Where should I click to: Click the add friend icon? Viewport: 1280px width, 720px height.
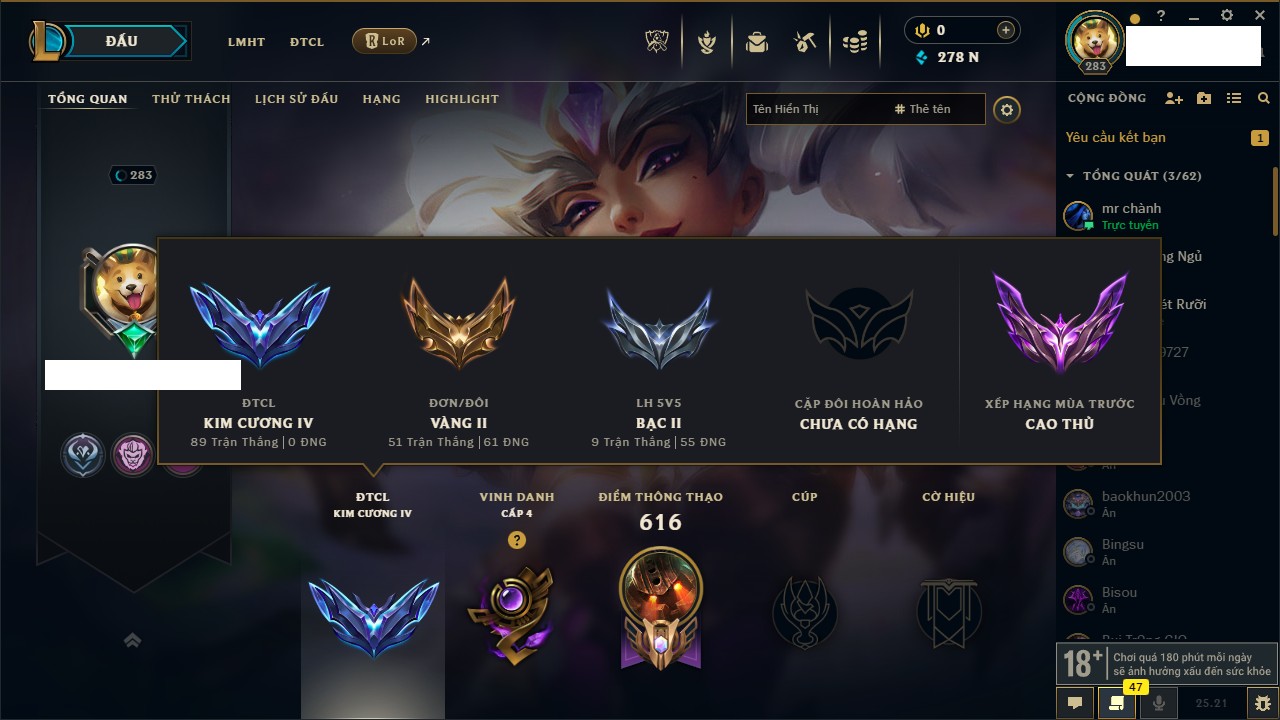[1174, 98]
